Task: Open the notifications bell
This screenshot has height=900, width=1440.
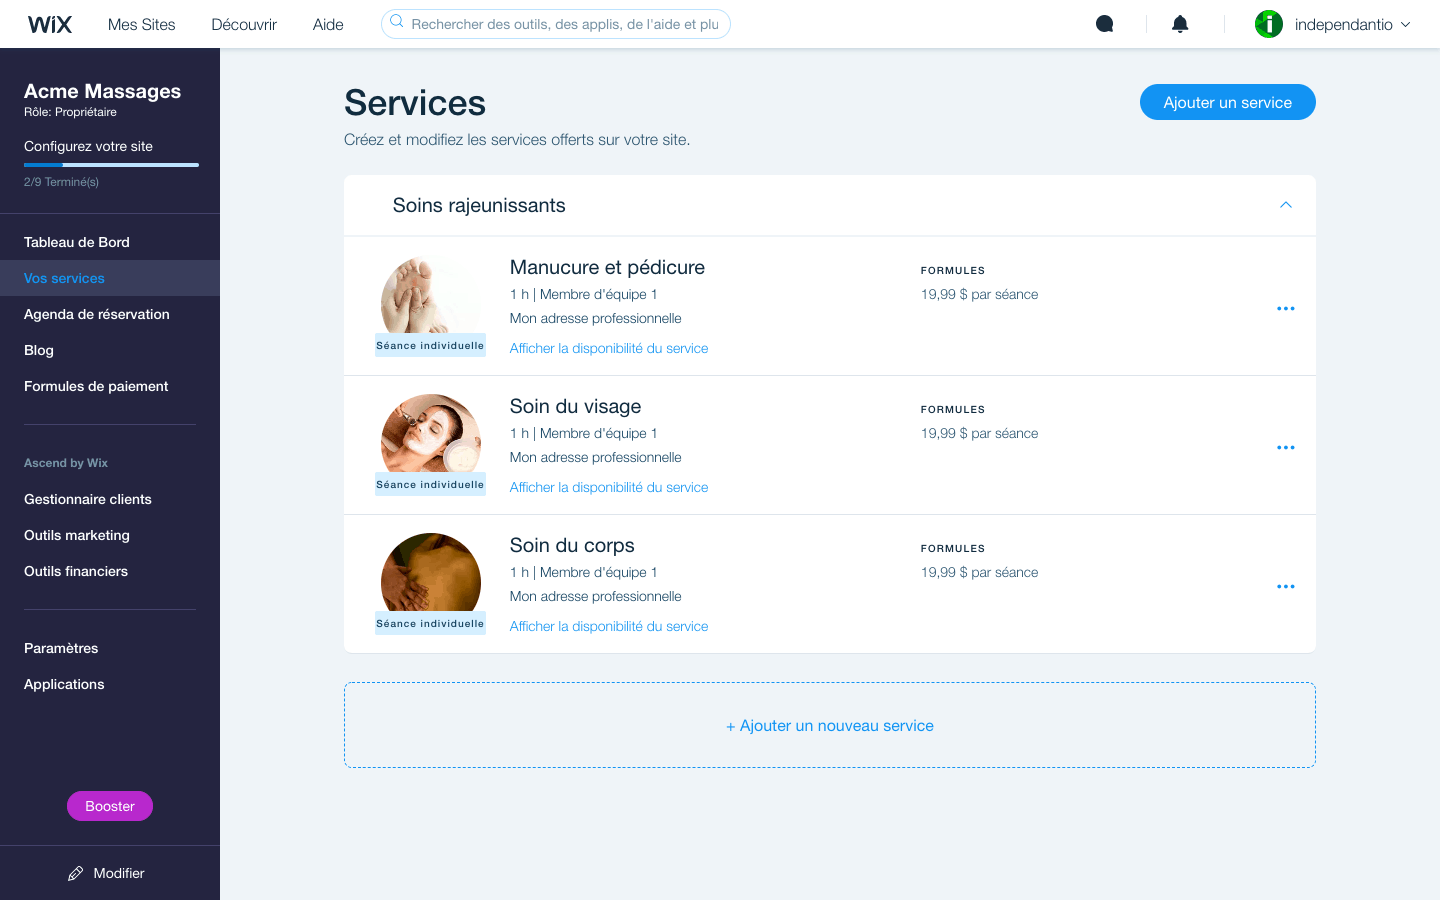Action: coord(1180,24)
